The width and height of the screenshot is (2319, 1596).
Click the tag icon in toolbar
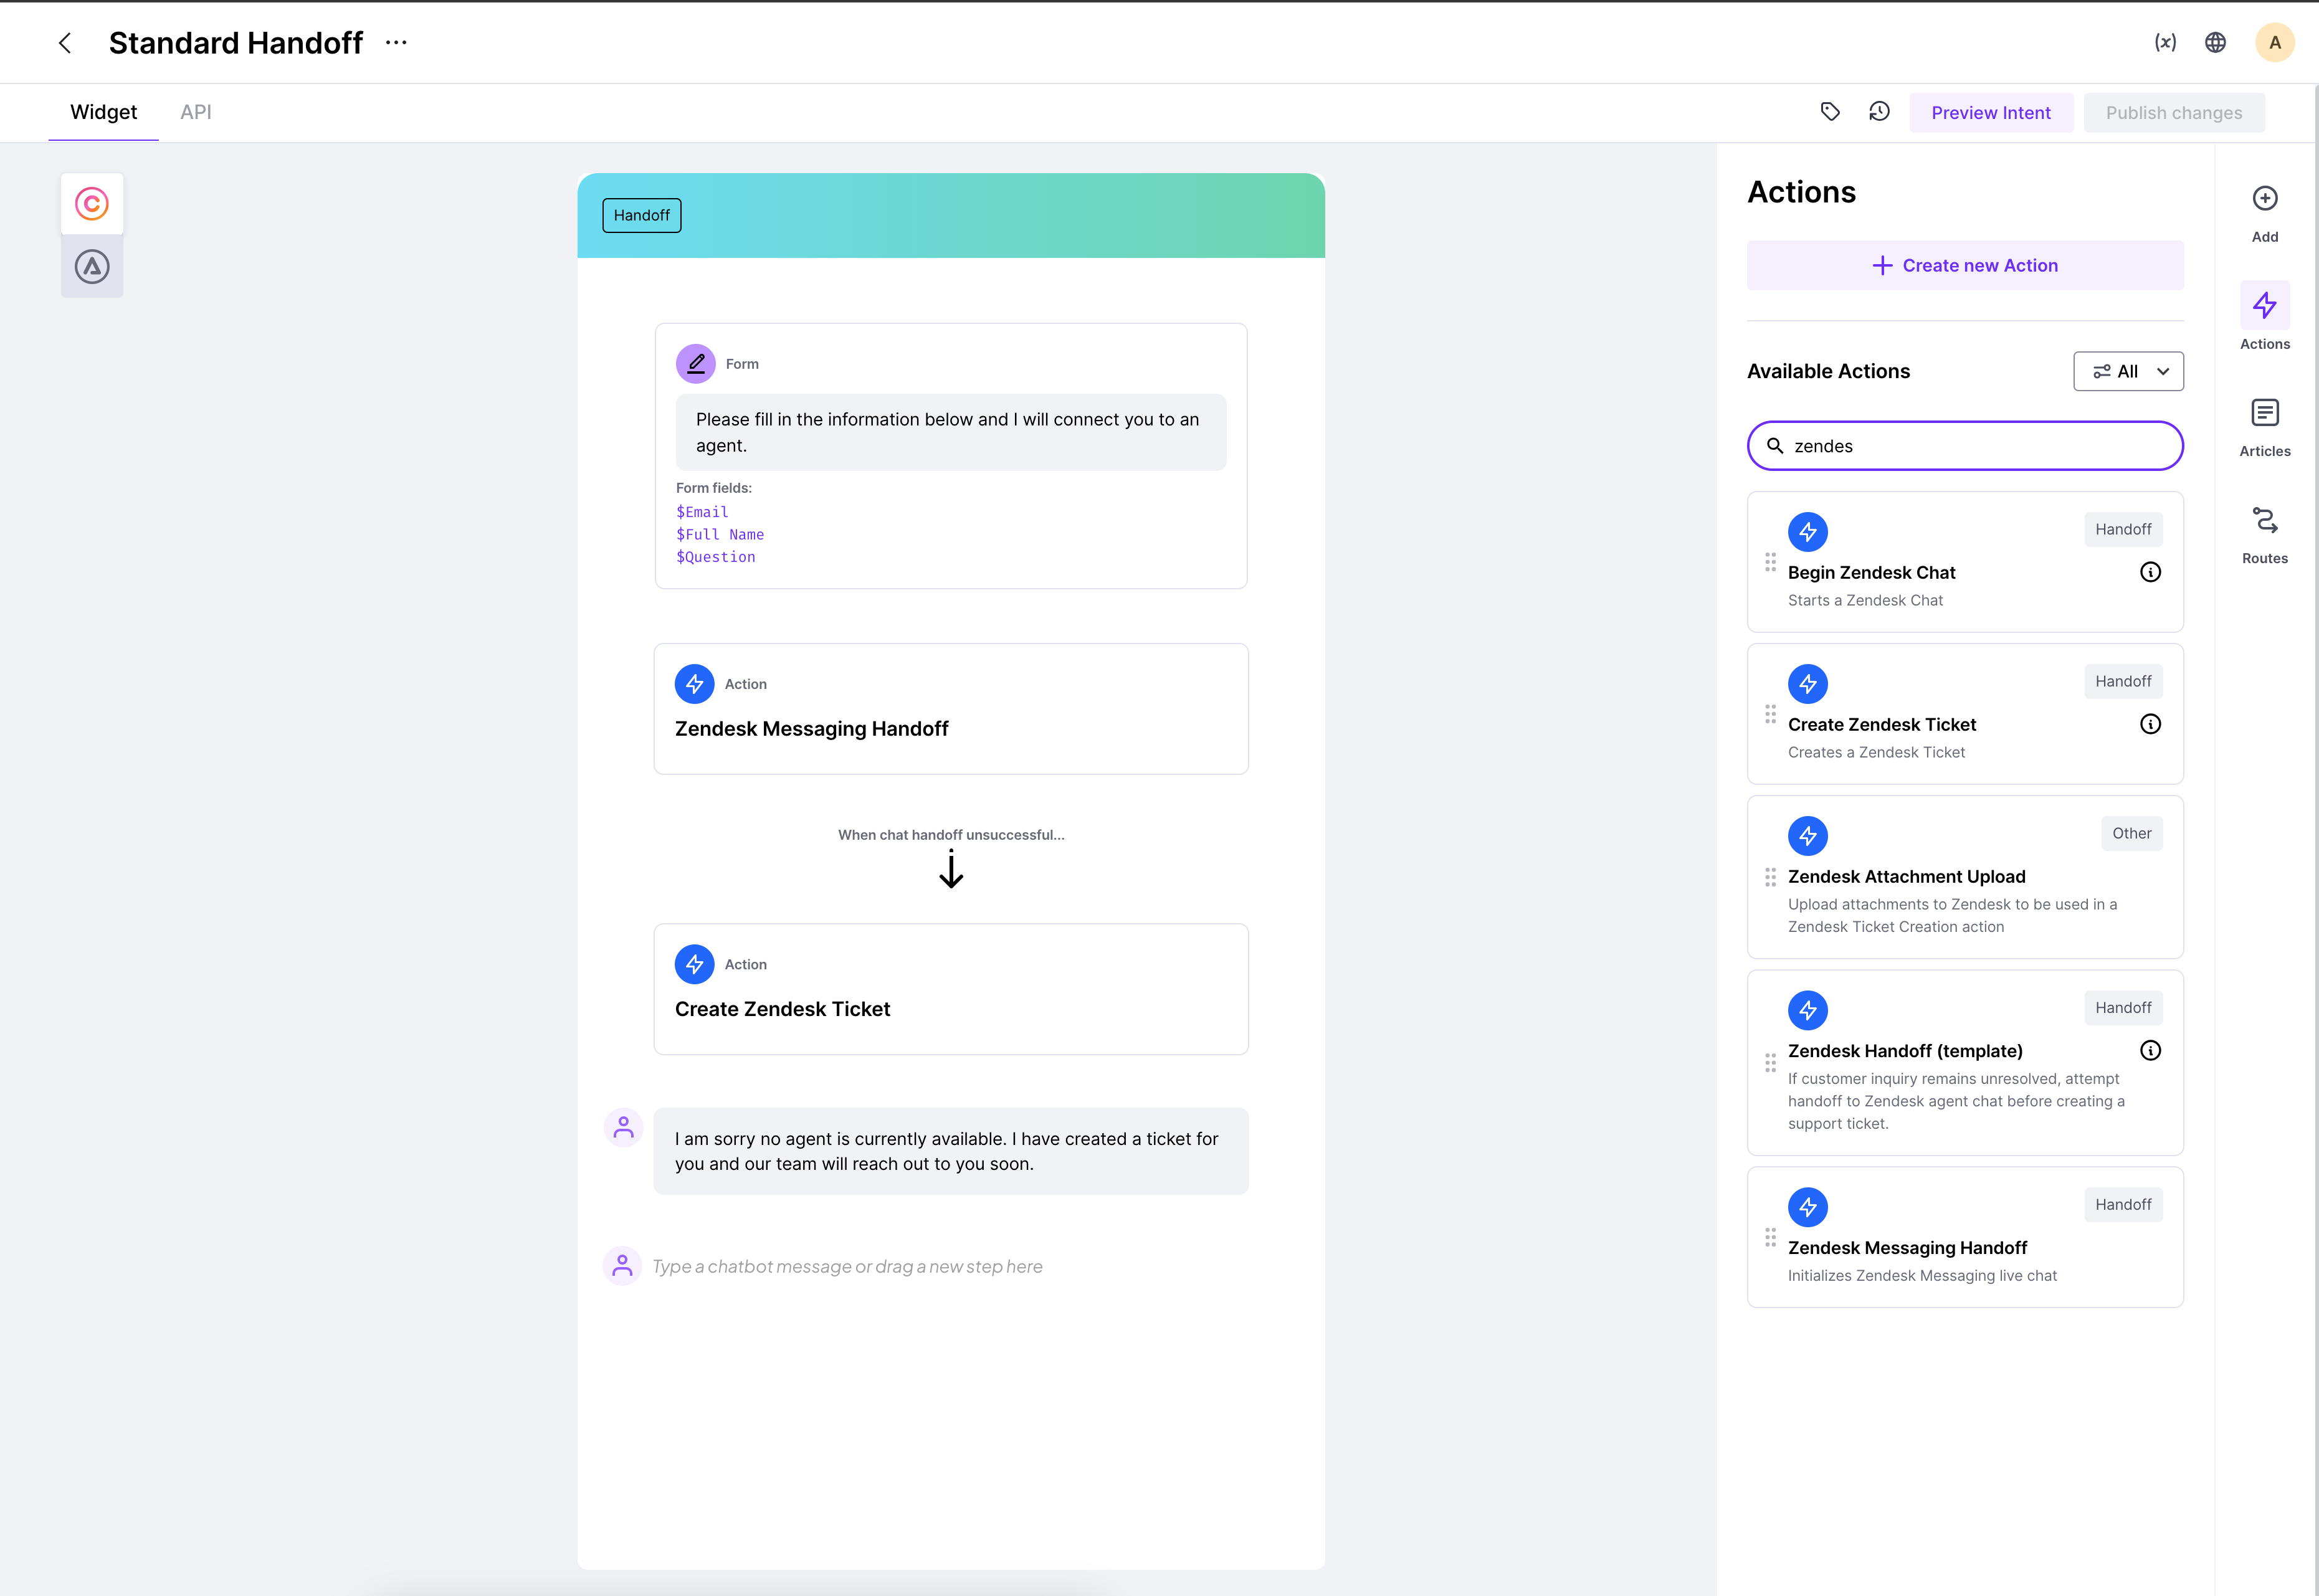tap(1830, 112)
